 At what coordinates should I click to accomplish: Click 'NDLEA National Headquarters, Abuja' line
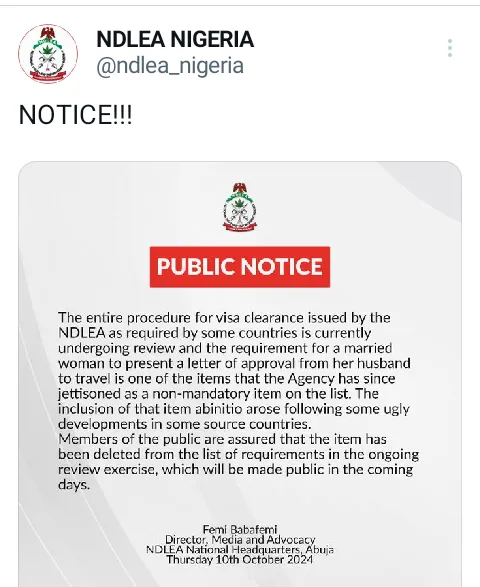tap(240, 550)
